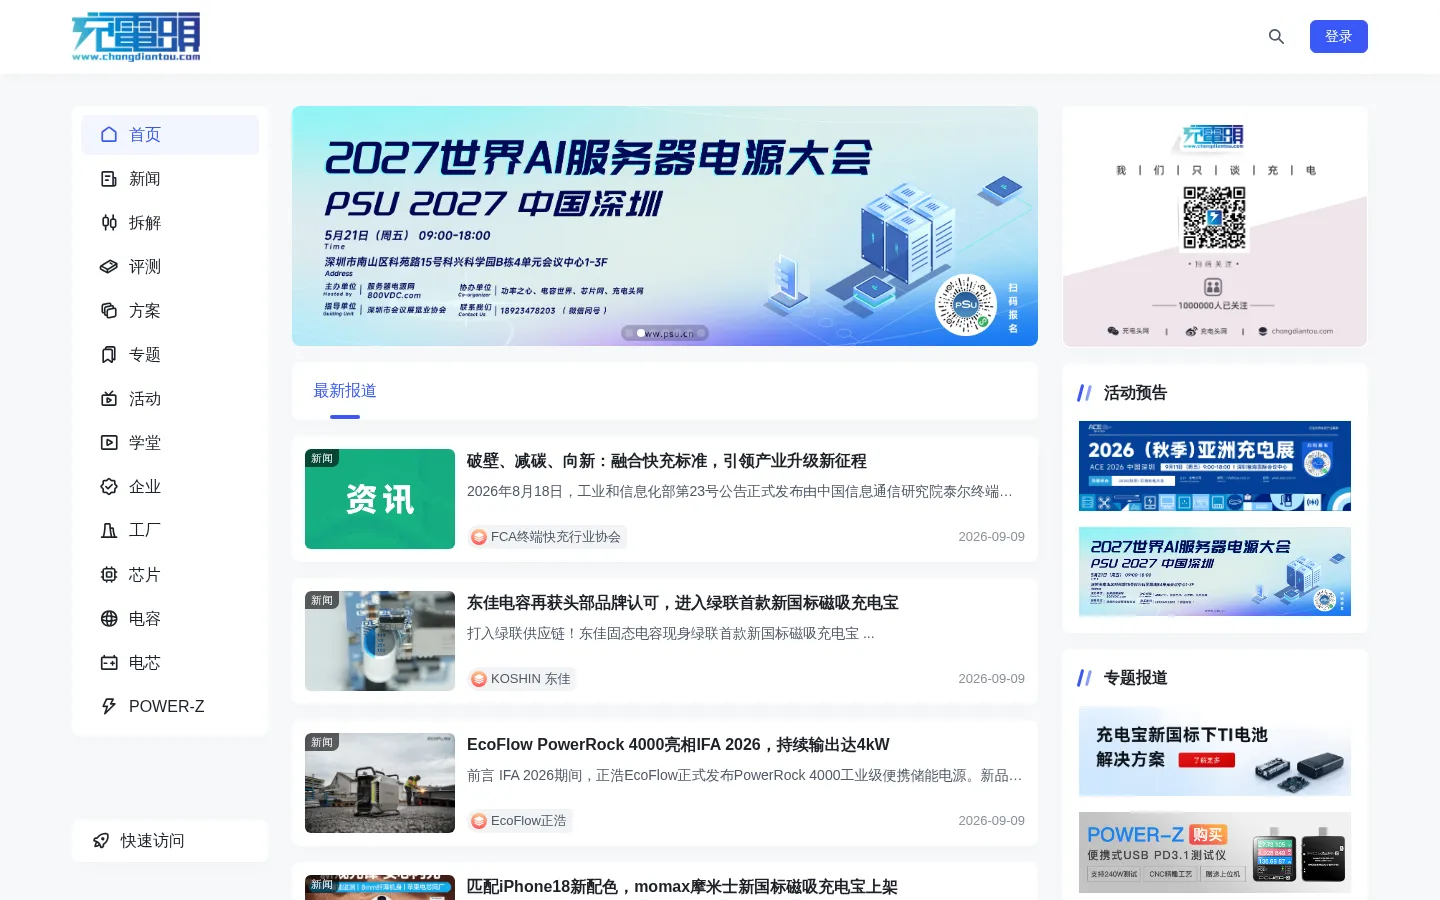Open the POWER-Z 购买 tester banner

1215,853
